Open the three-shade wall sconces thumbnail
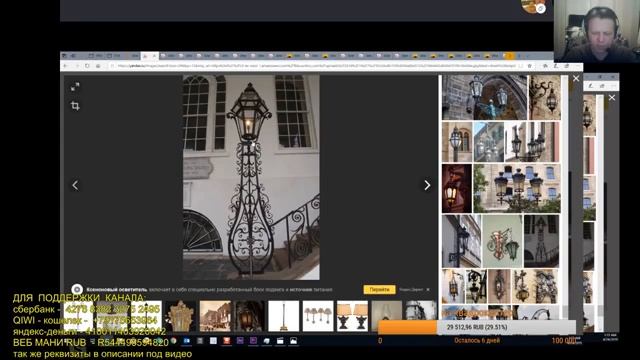 [x=318, y=316]
